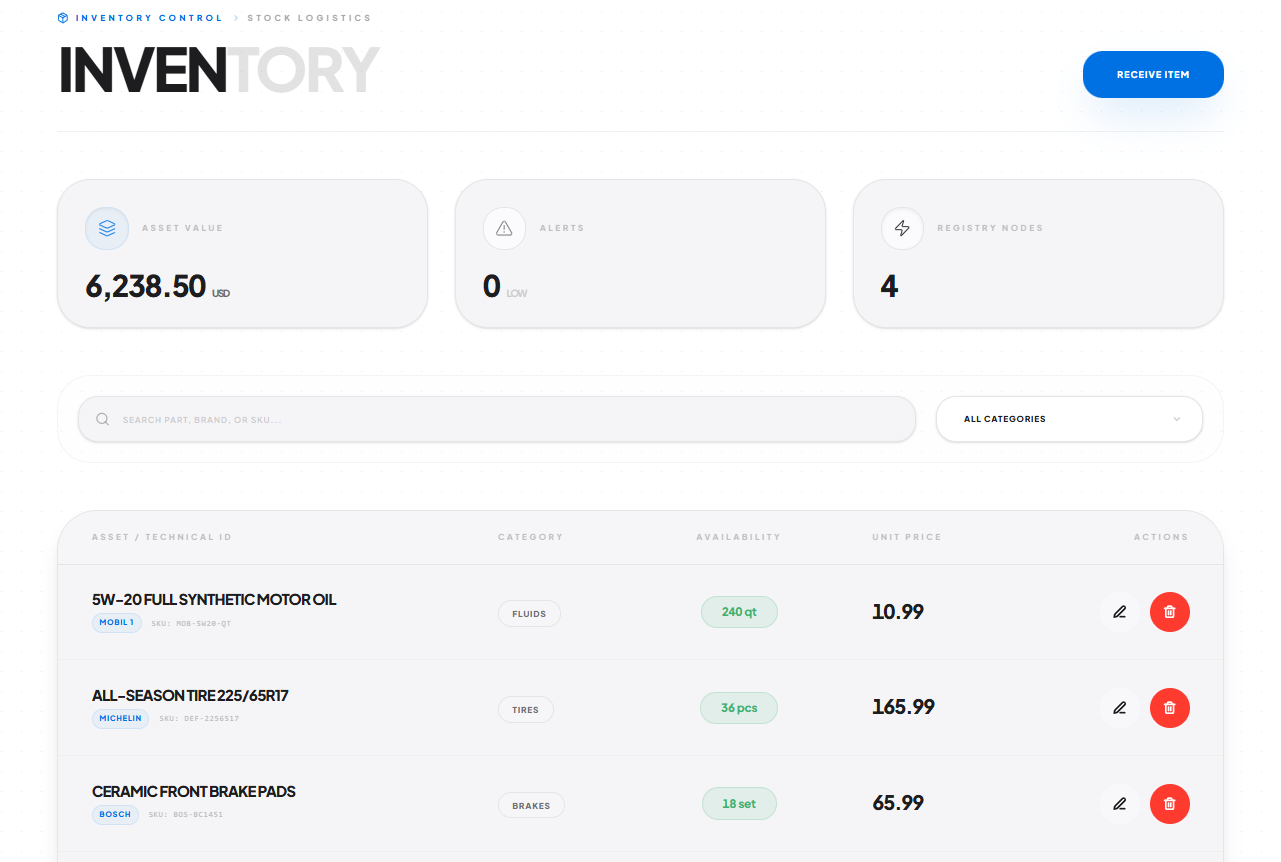Screen dimensions: 1281x862
Task: Click the Category column header
Action: 531,537
